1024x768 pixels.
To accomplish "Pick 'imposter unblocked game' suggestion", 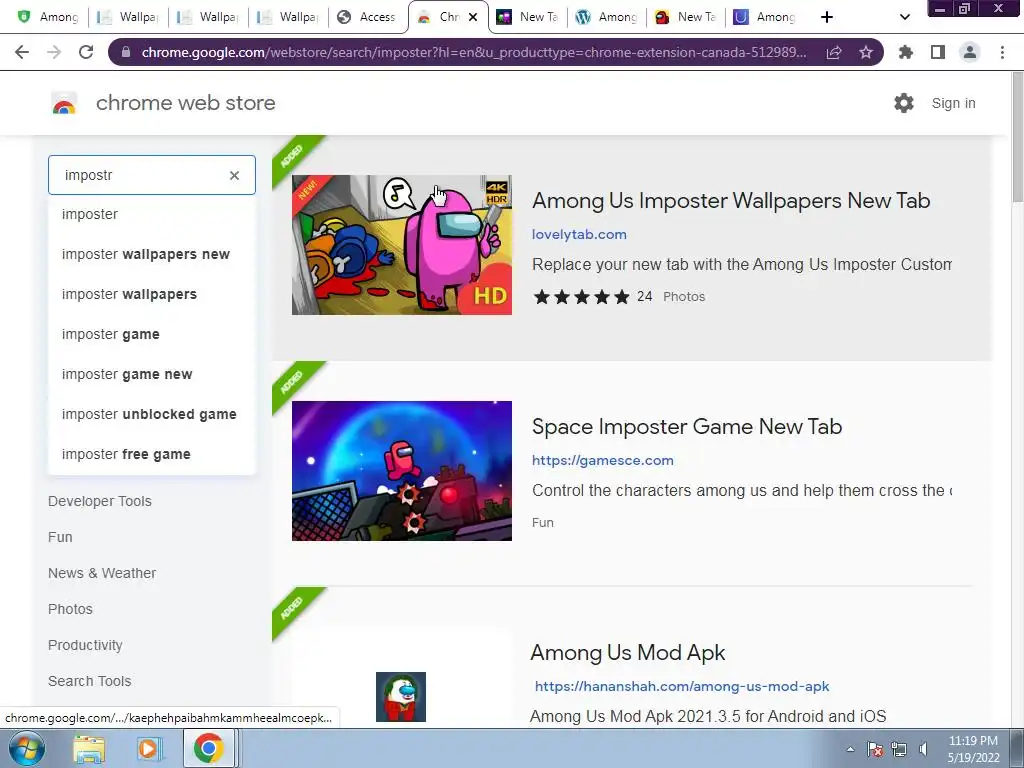I will [x=152, y=414].
